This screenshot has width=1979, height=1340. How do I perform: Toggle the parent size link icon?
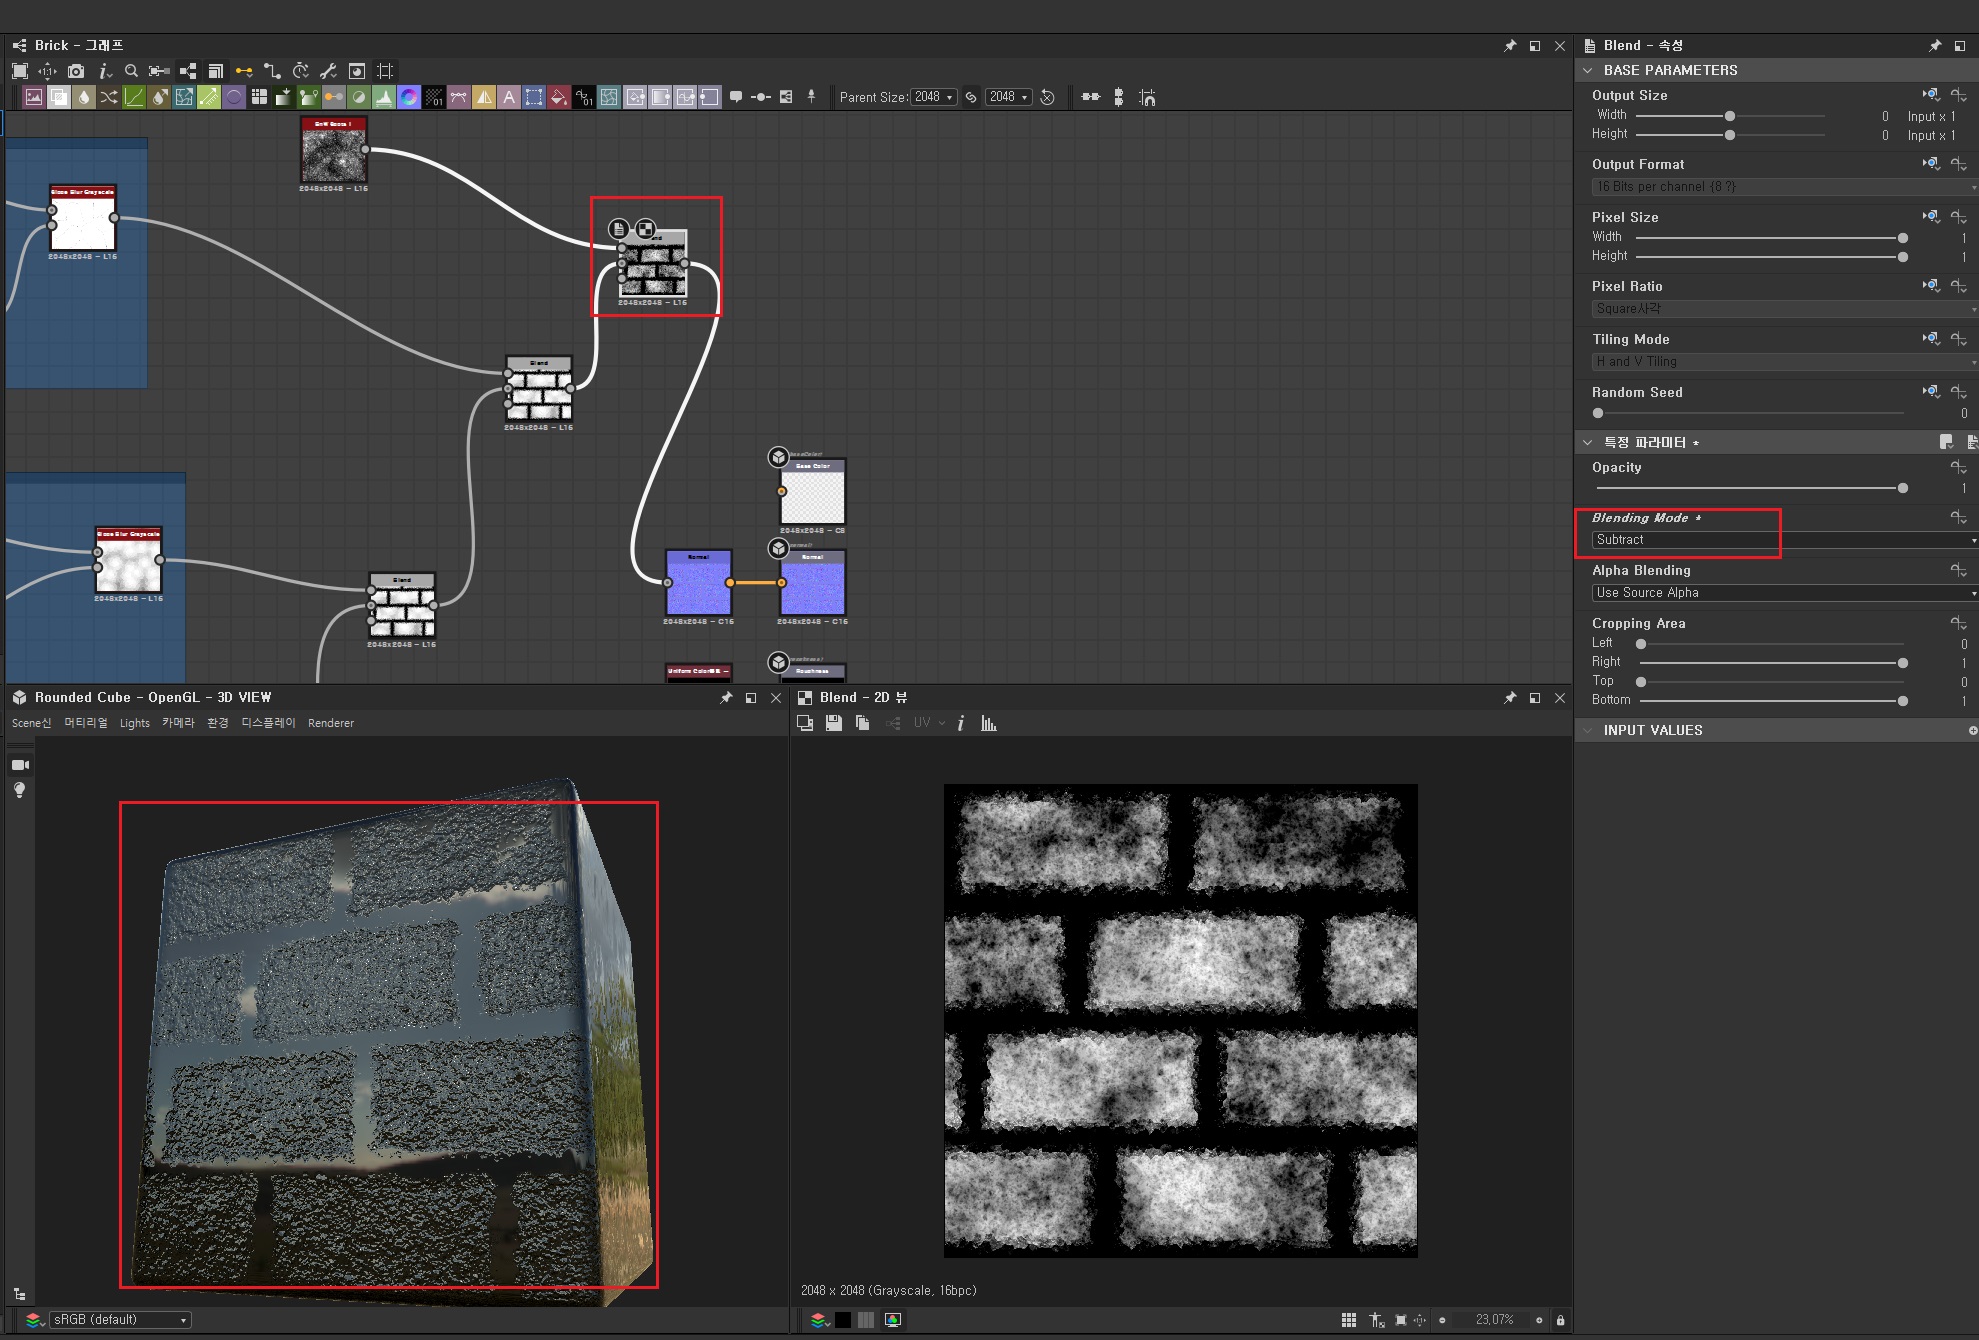tap(971, 97)
